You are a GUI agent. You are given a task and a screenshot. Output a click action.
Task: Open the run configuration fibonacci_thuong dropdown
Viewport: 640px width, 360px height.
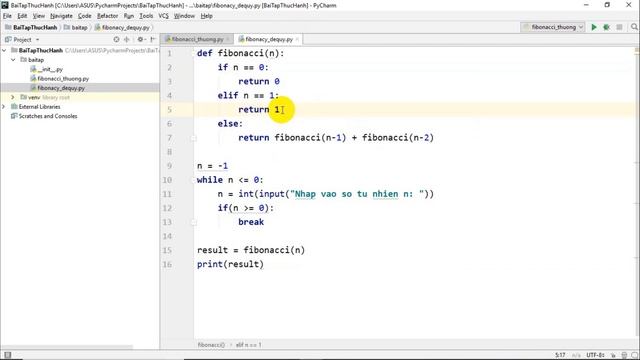click(553, 27)
